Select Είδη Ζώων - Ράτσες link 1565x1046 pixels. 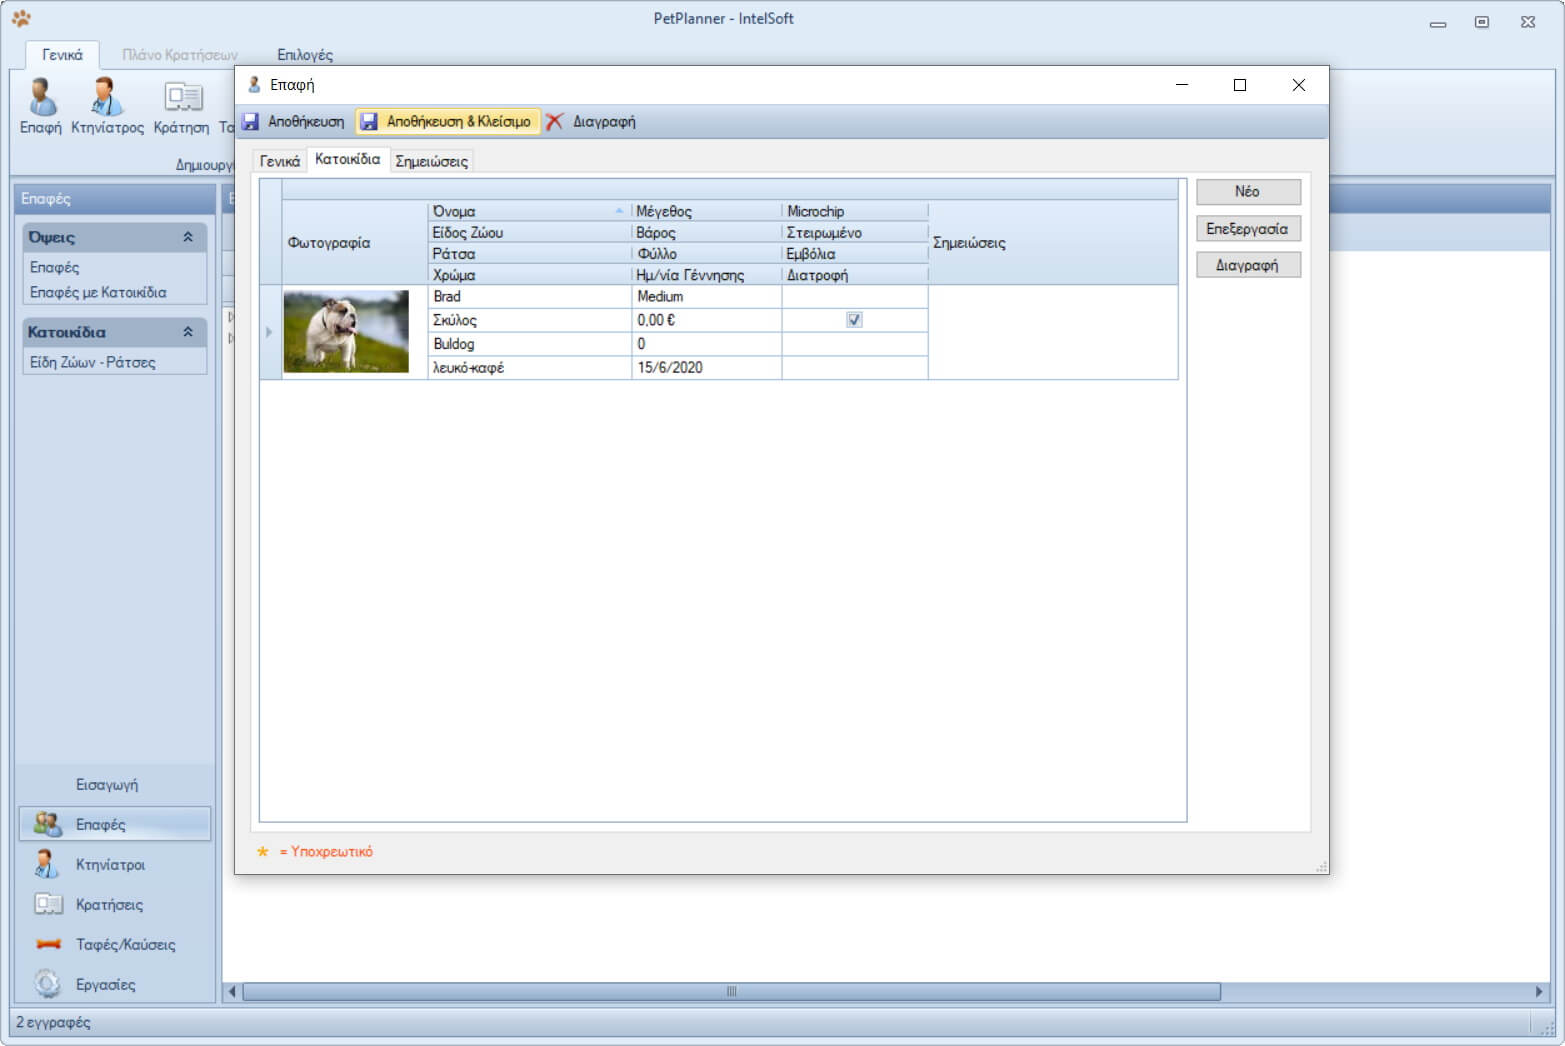[x=93, y=362]
